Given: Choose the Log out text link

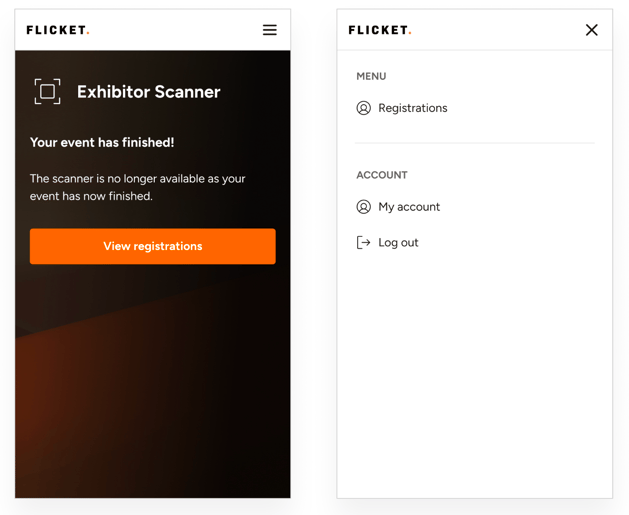Looking at the screenshot, I should pos(398,243).
